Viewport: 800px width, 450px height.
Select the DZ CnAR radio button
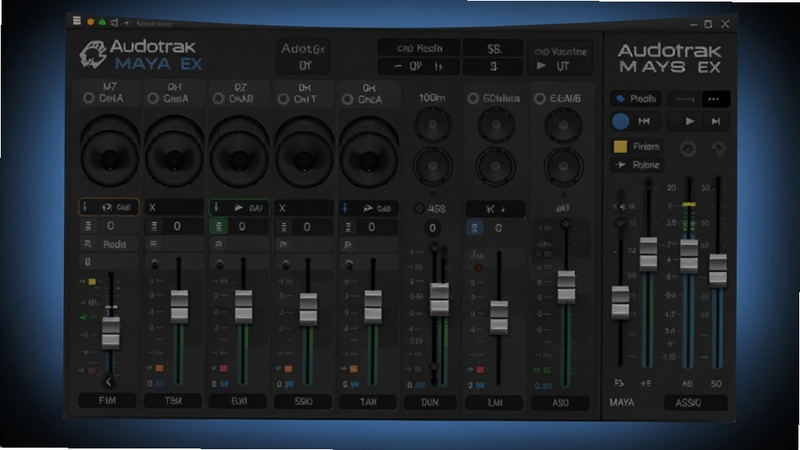[x=218, y=98]
